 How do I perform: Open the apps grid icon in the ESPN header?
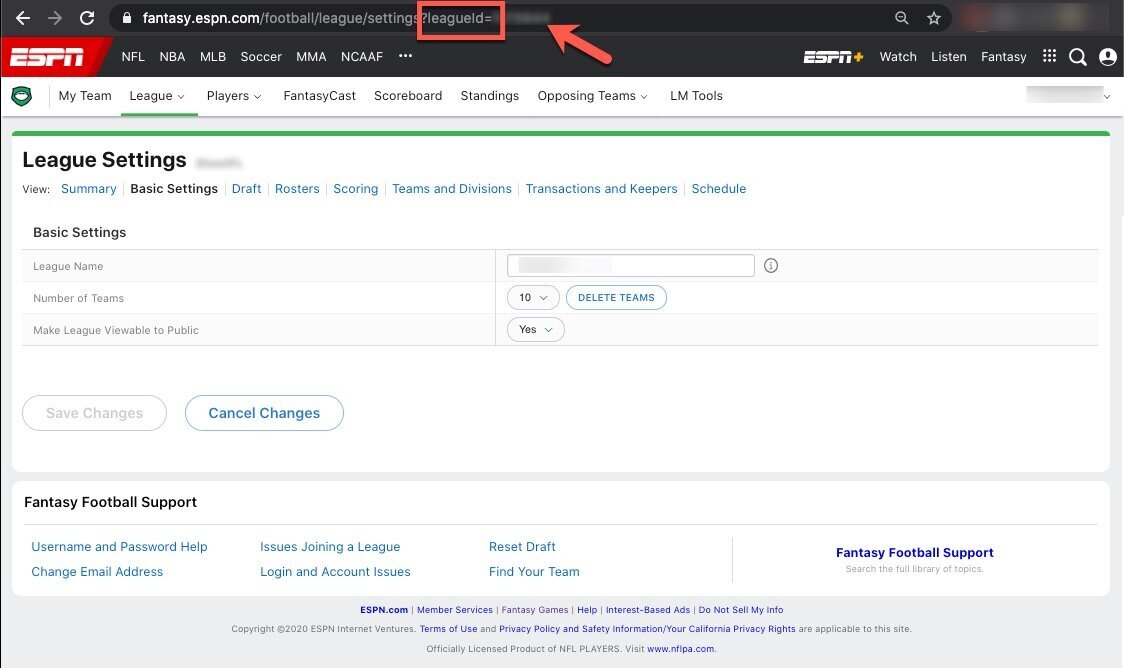(1049, 56)
